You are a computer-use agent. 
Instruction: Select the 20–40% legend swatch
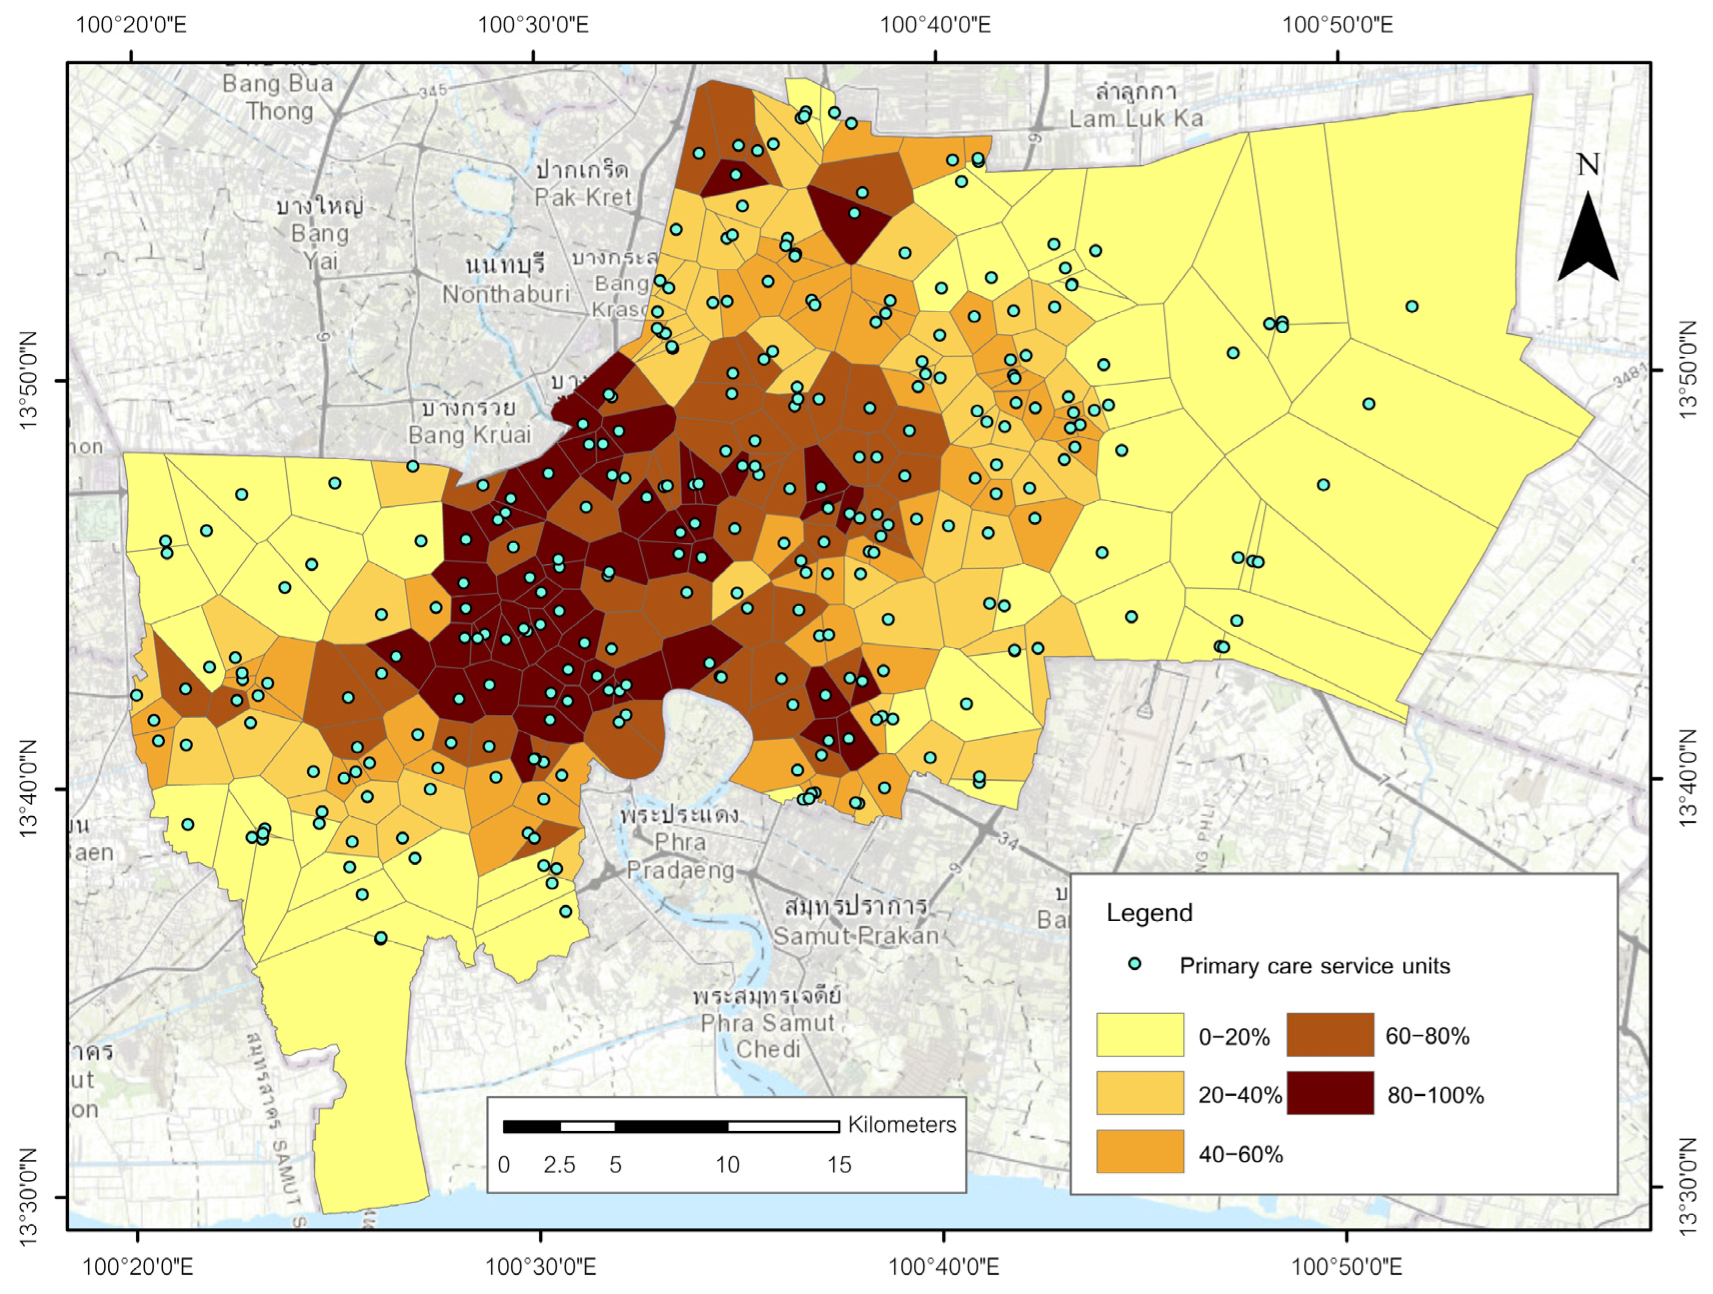(x=1139, y=1093)
